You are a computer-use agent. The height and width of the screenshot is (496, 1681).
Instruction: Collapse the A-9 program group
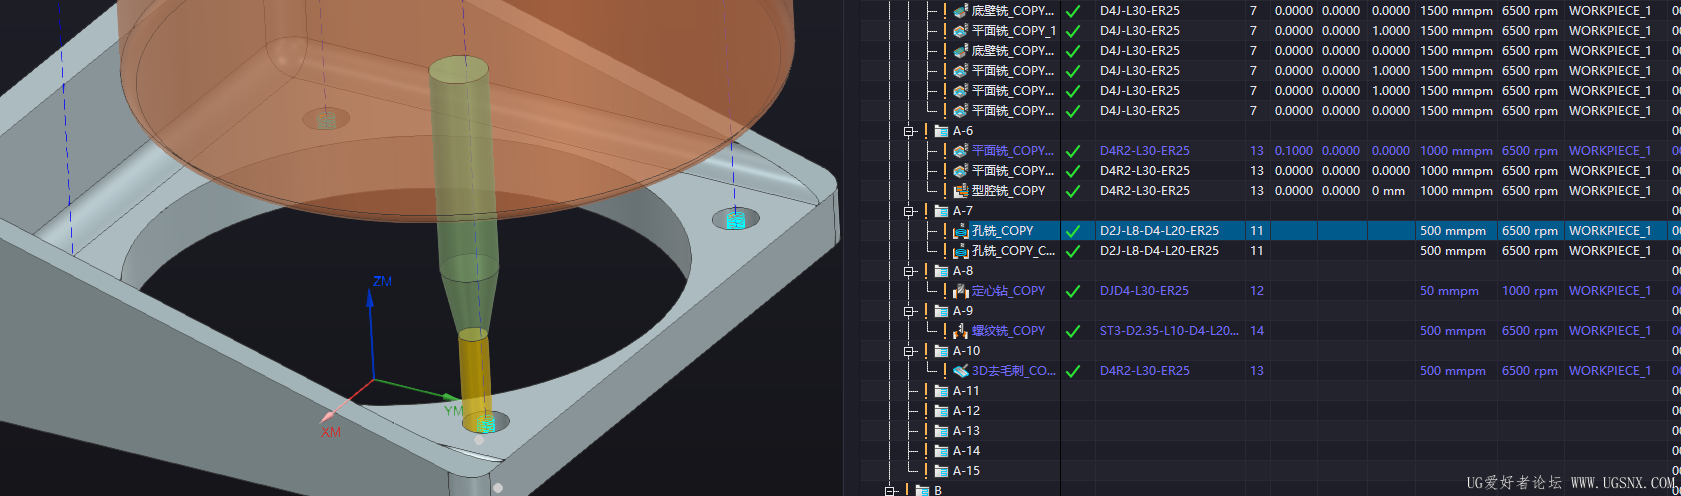910,311
